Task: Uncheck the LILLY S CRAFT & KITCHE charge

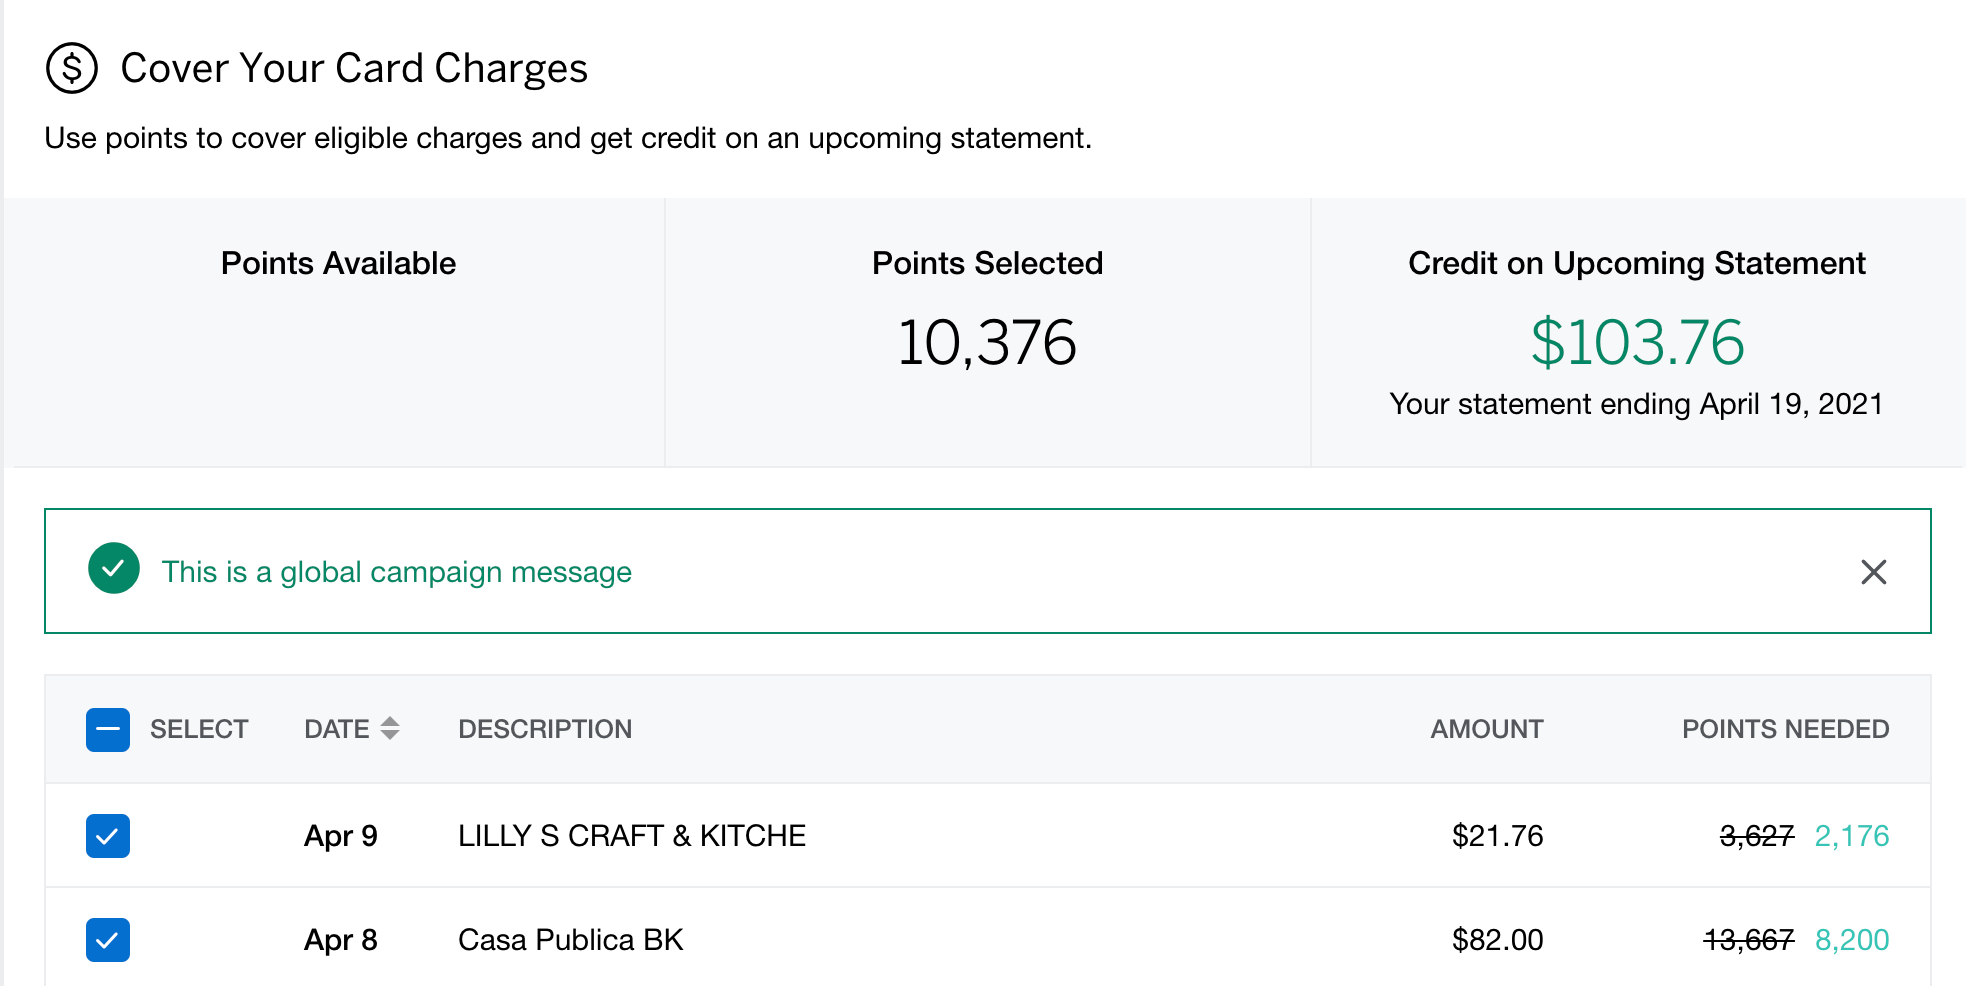Action: (x=108, y=836)
